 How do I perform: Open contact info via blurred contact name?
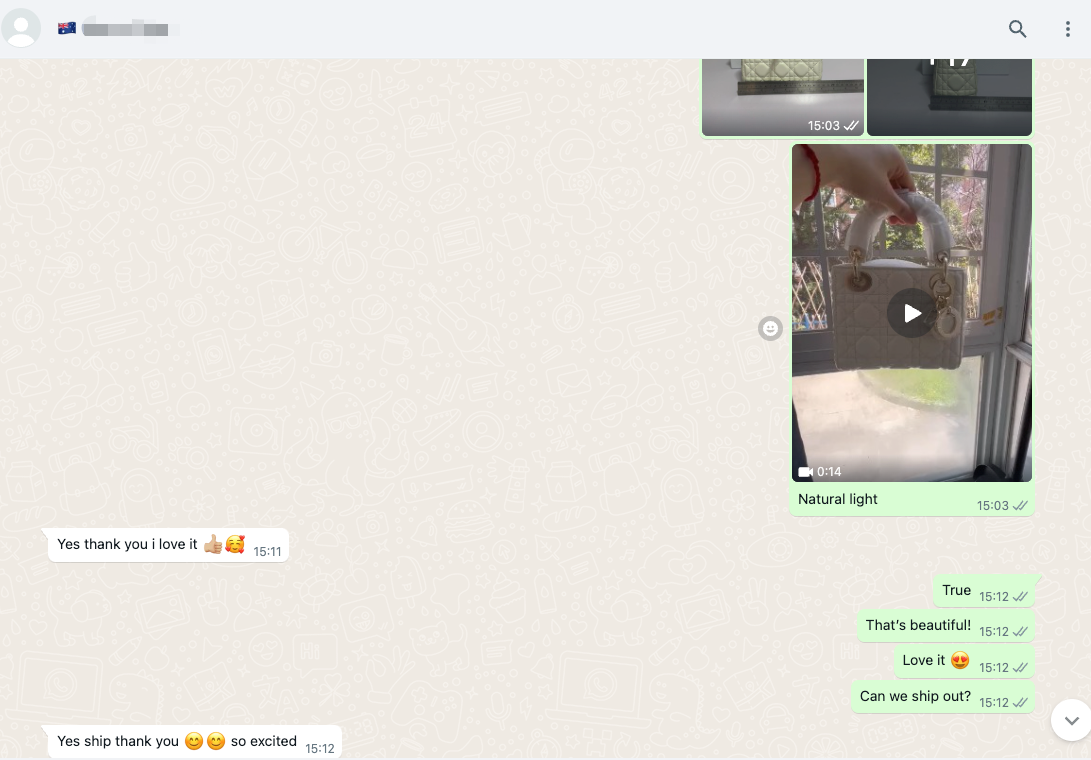click(x=125, y=29)
